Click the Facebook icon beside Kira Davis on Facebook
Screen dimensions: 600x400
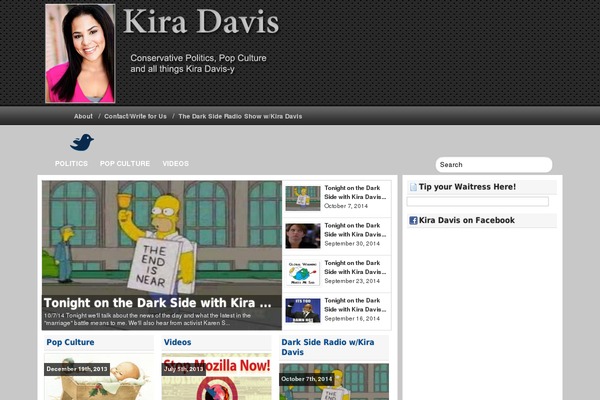coord(413,220)
